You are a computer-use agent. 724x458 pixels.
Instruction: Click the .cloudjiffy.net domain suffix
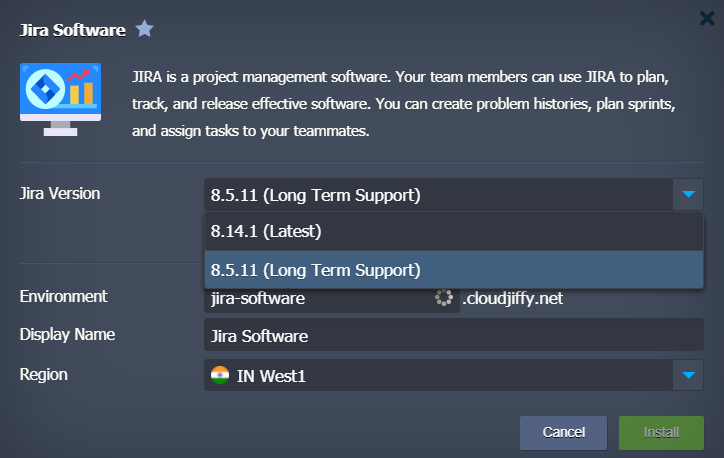513,298
